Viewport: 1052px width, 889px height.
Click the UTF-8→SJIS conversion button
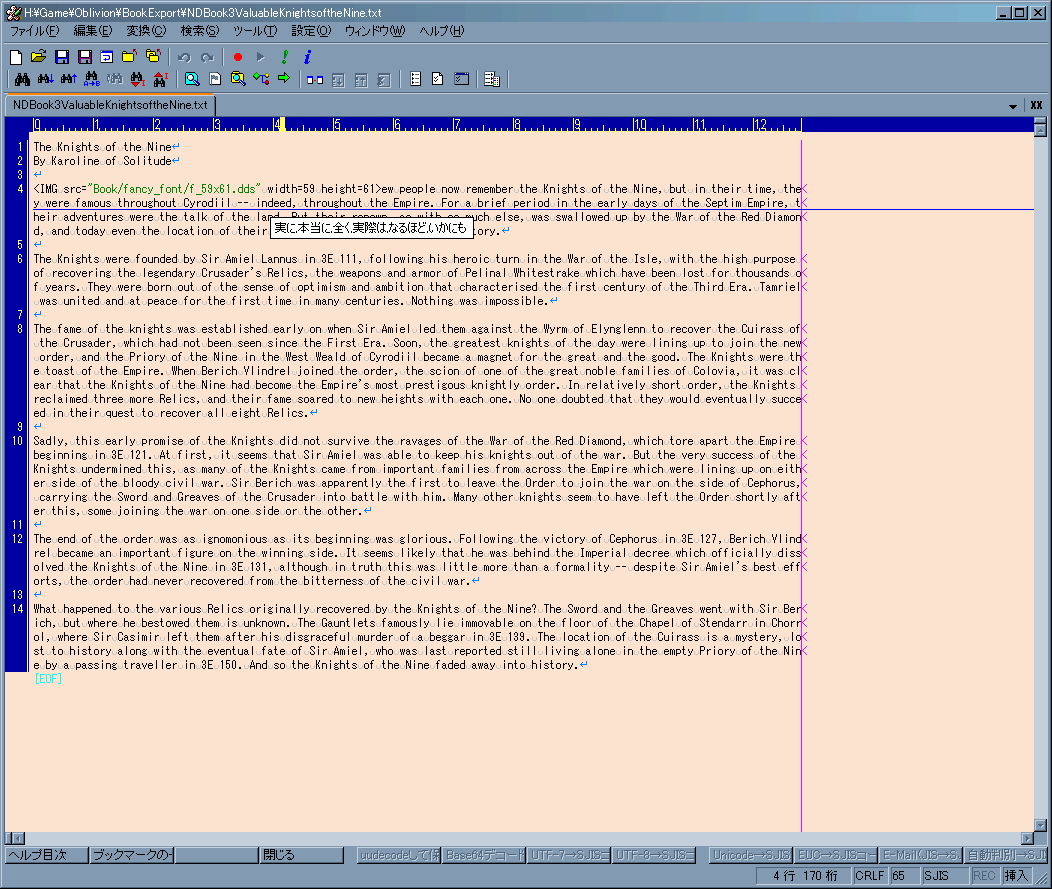[654, 855]
